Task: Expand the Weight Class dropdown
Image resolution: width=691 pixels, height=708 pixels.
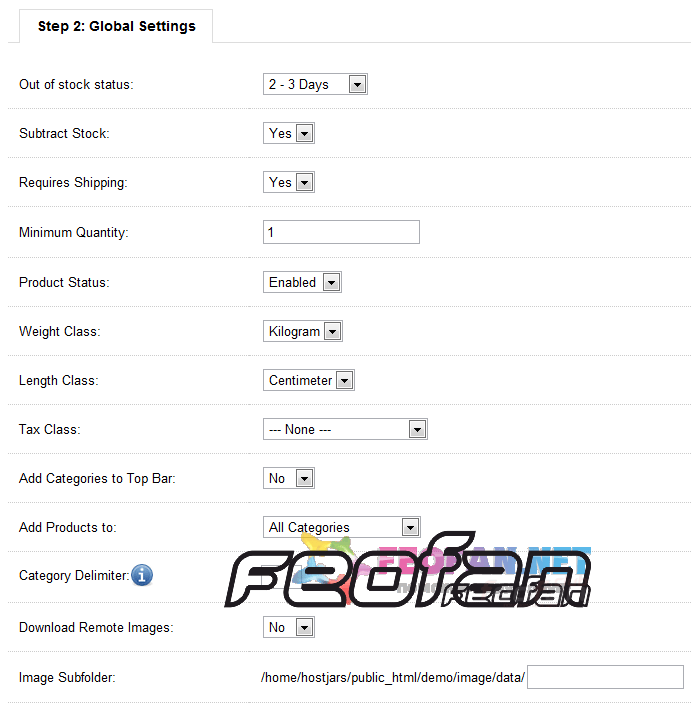Action: tap(303, 331)
